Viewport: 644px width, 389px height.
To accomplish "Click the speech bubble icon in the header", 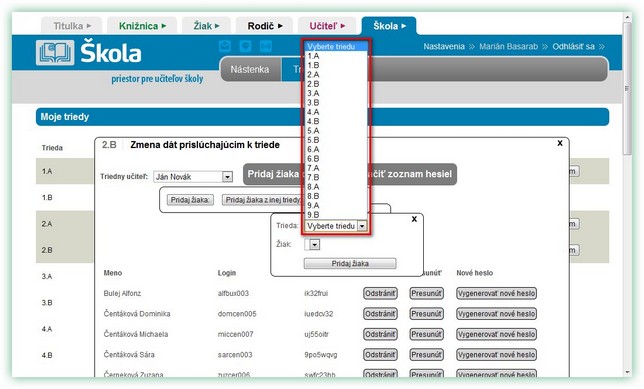I will (x=245, y=46).
